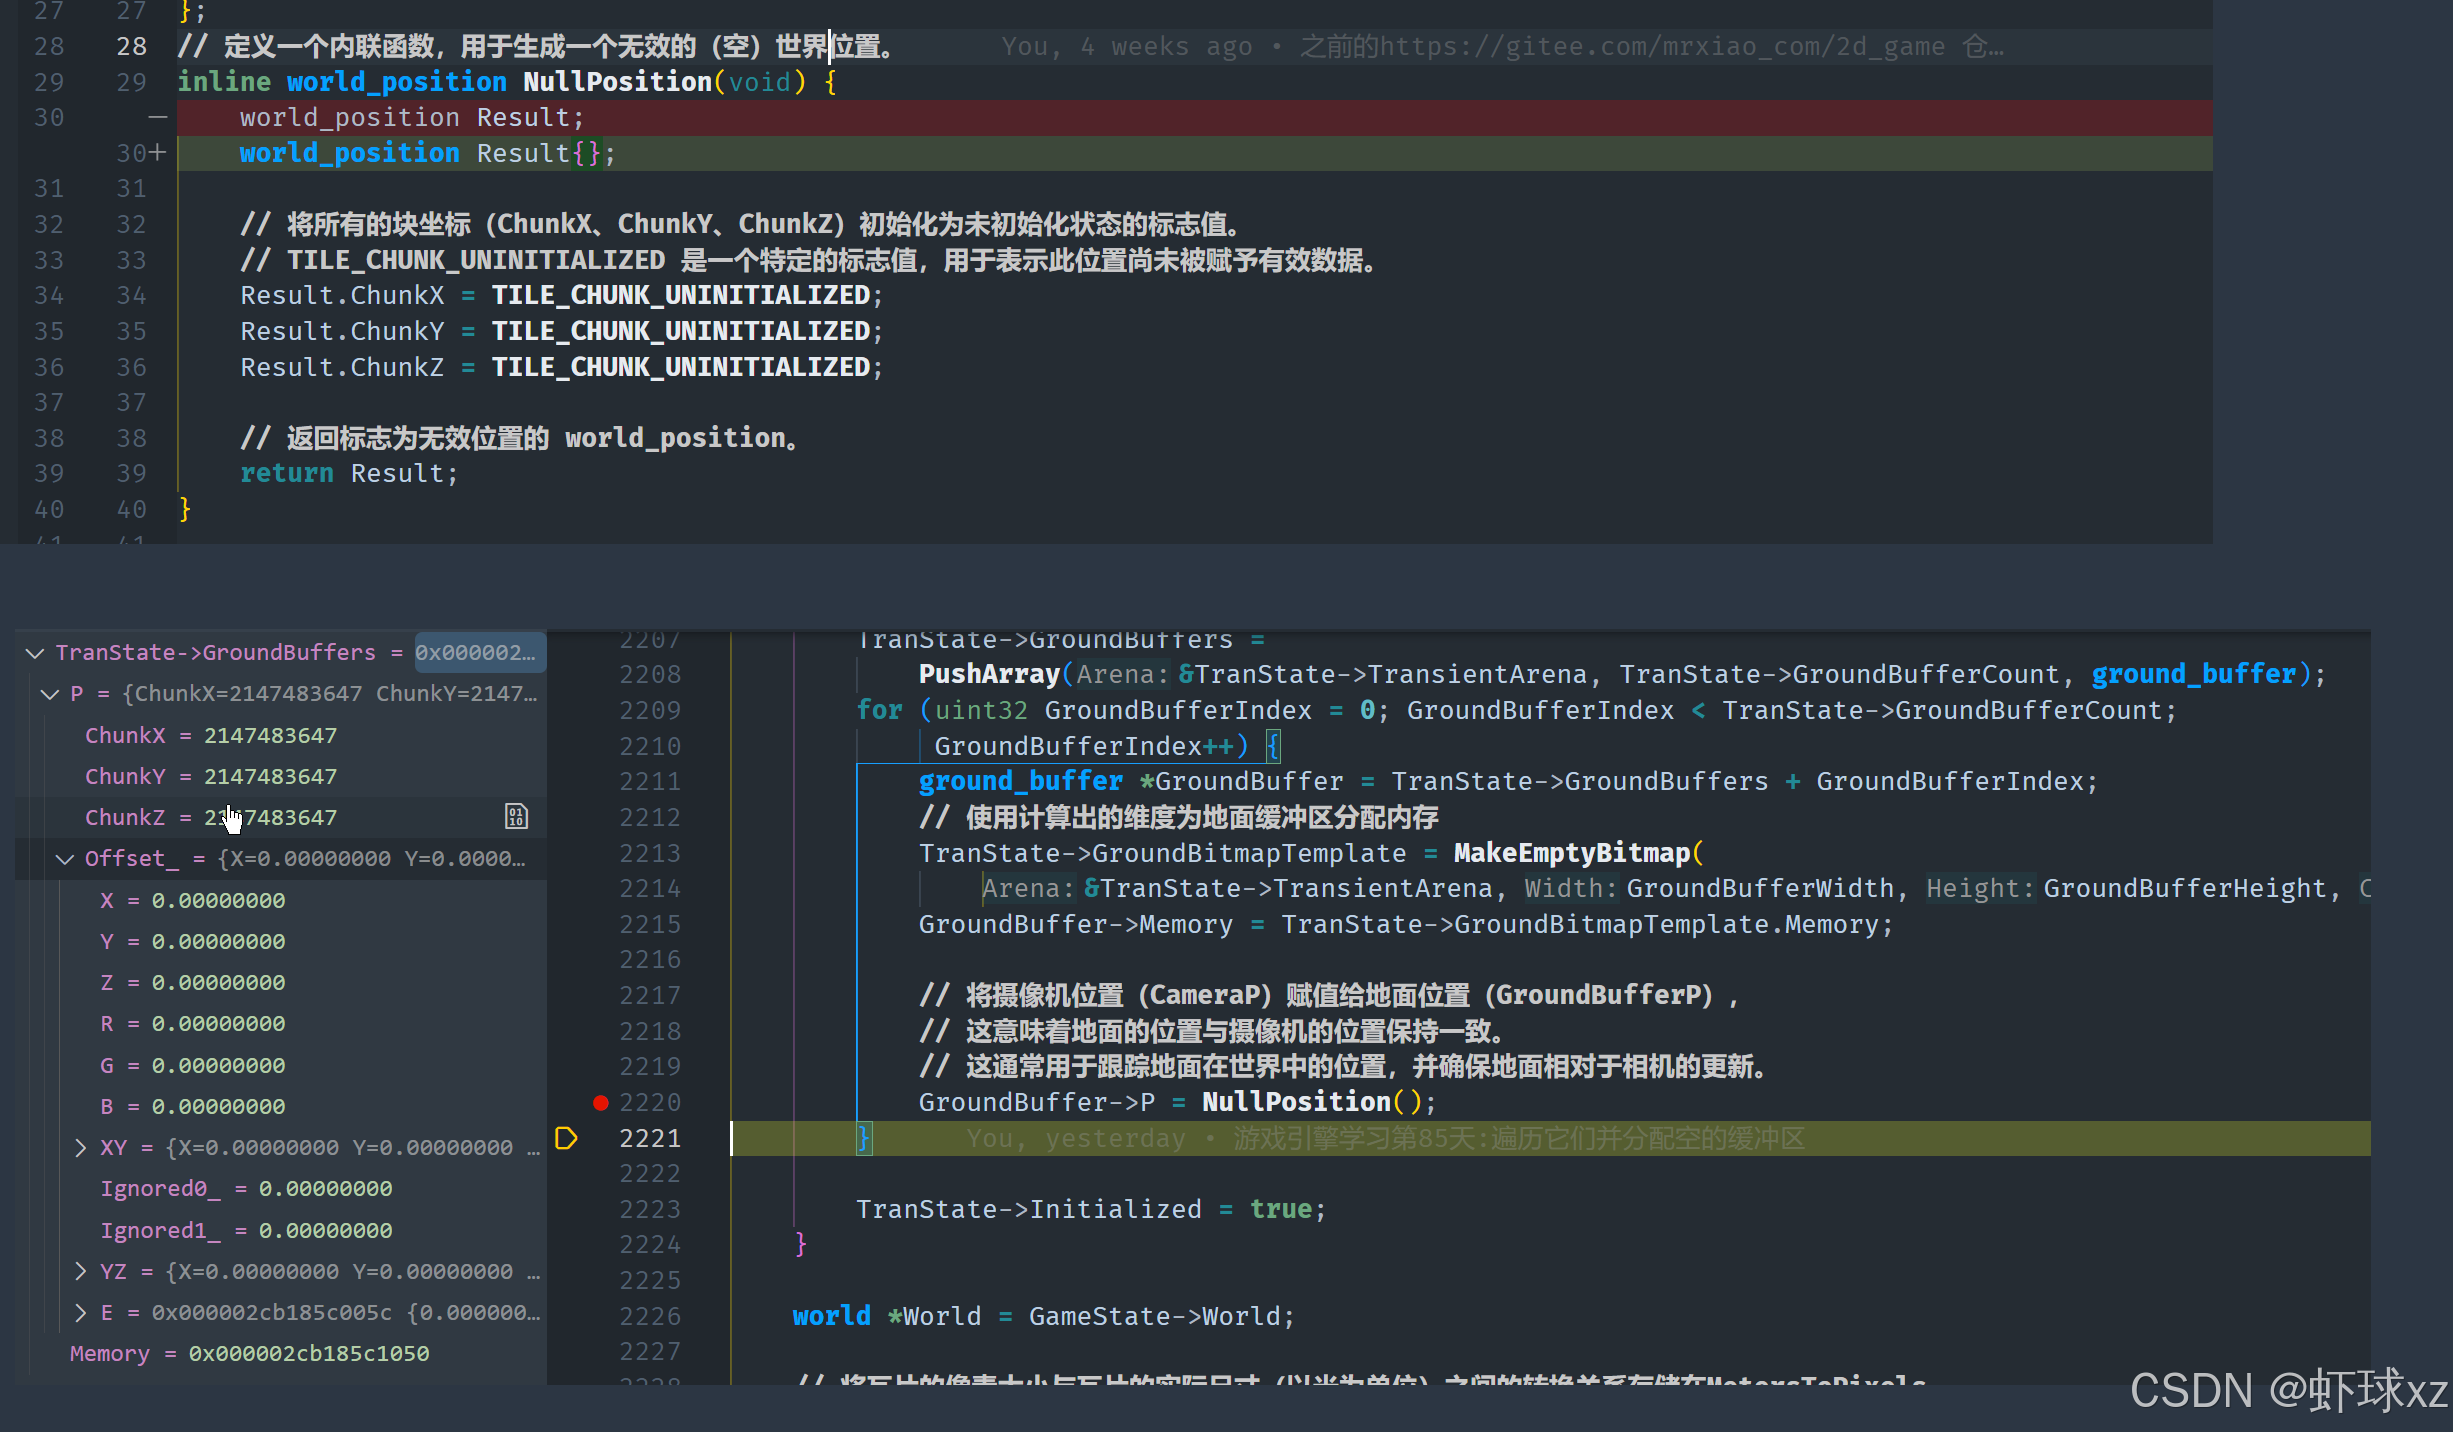This screenshot has height=1432, width=2453.
Task: Click diff line number 28 in the gutter
Action: coord(131,47)
